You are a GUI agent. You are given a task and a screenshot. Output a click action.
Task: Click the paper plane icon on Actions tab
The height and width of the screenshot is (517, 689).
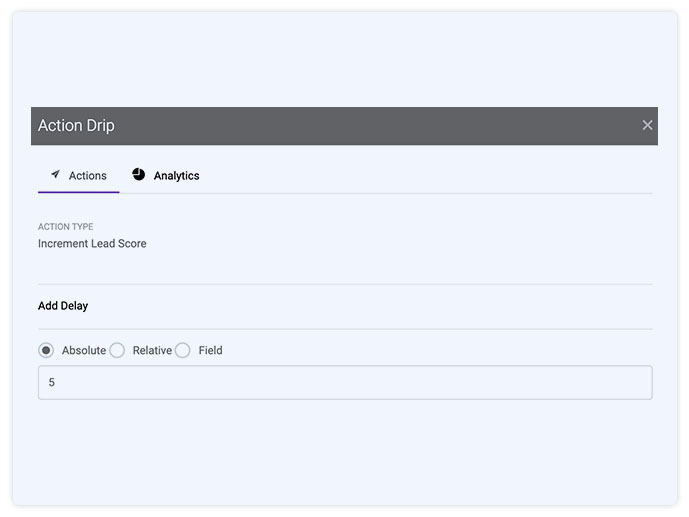pos(55,175)
